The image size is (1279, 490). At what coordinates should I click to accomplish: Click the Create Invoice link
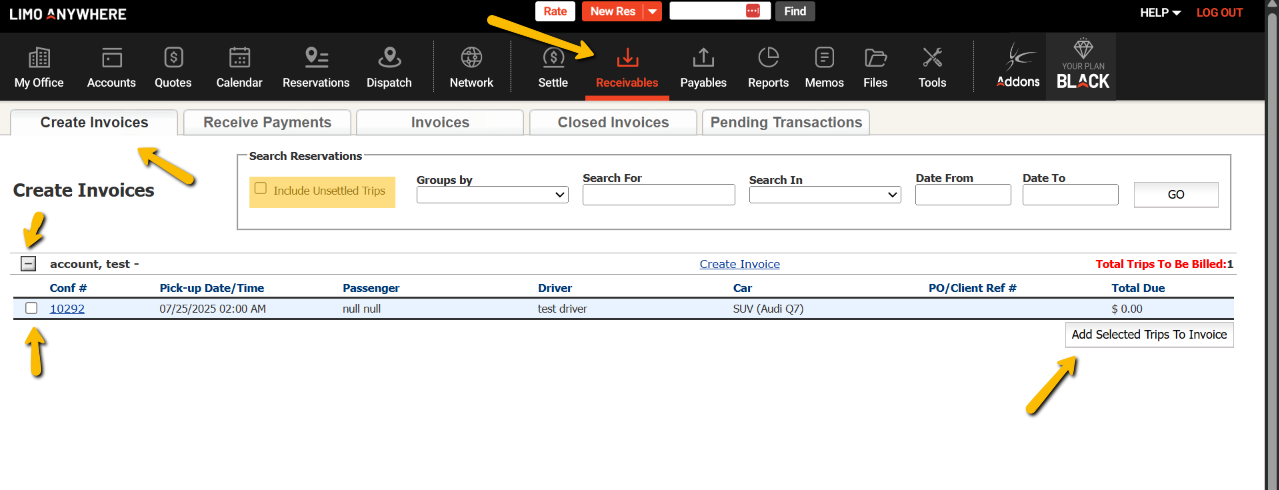pos(739,264)
